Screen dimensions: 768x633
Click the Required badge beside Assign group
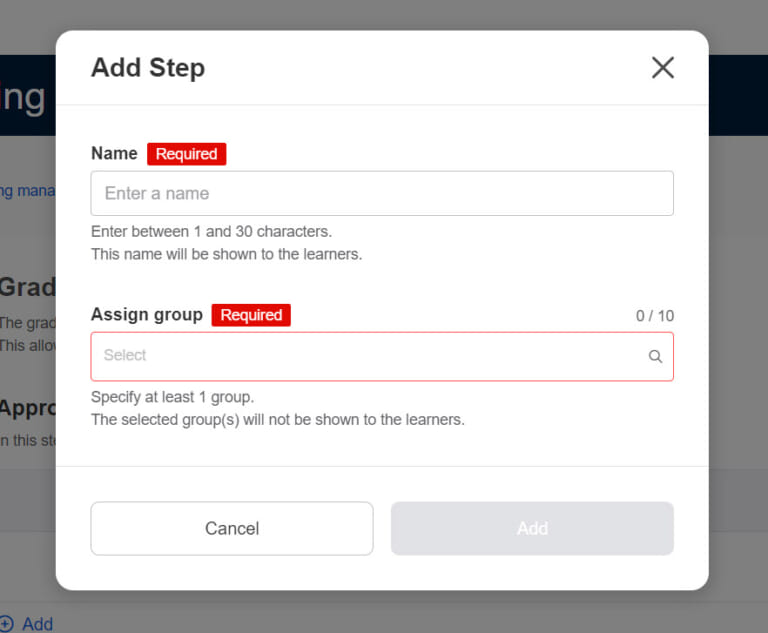(251, 315)
